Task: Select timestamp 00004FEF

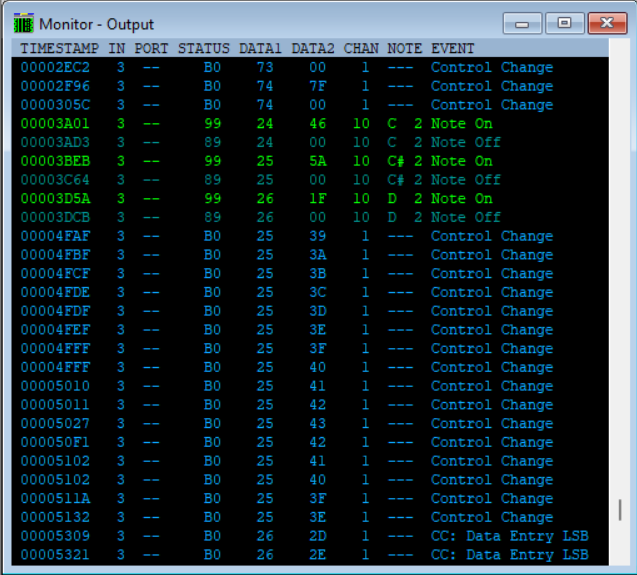Action: (55, 330)
